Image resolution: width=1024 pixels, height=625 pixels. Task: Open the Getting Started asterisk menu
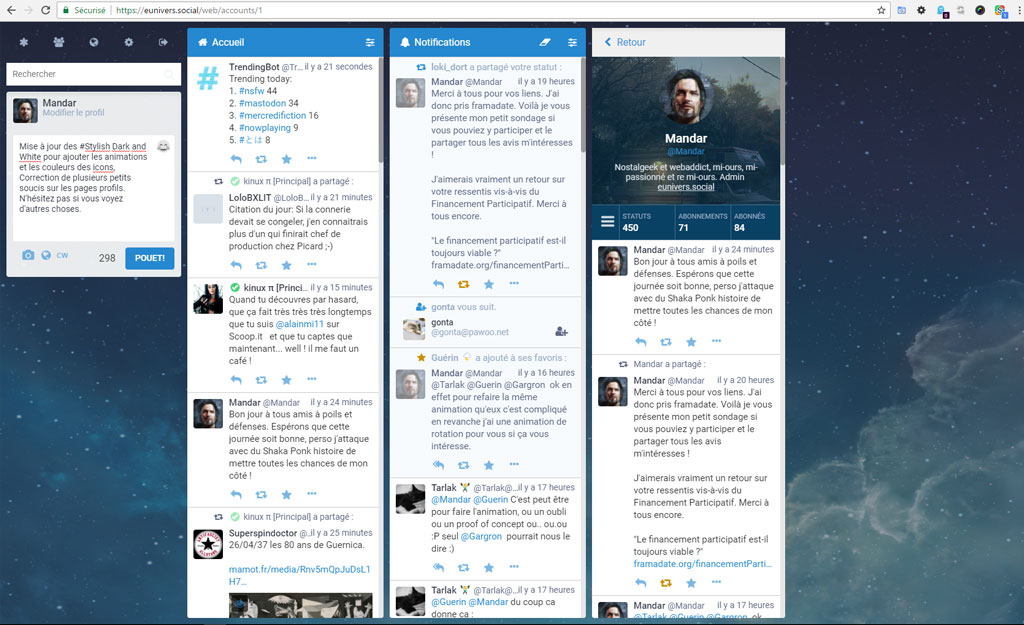tap(23, 42)
